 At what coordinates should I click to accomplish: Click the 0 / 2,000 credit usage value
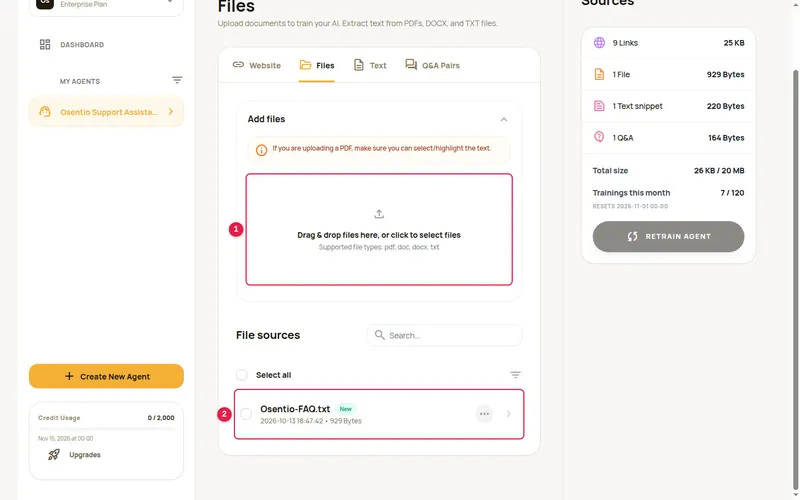[161, 417]
